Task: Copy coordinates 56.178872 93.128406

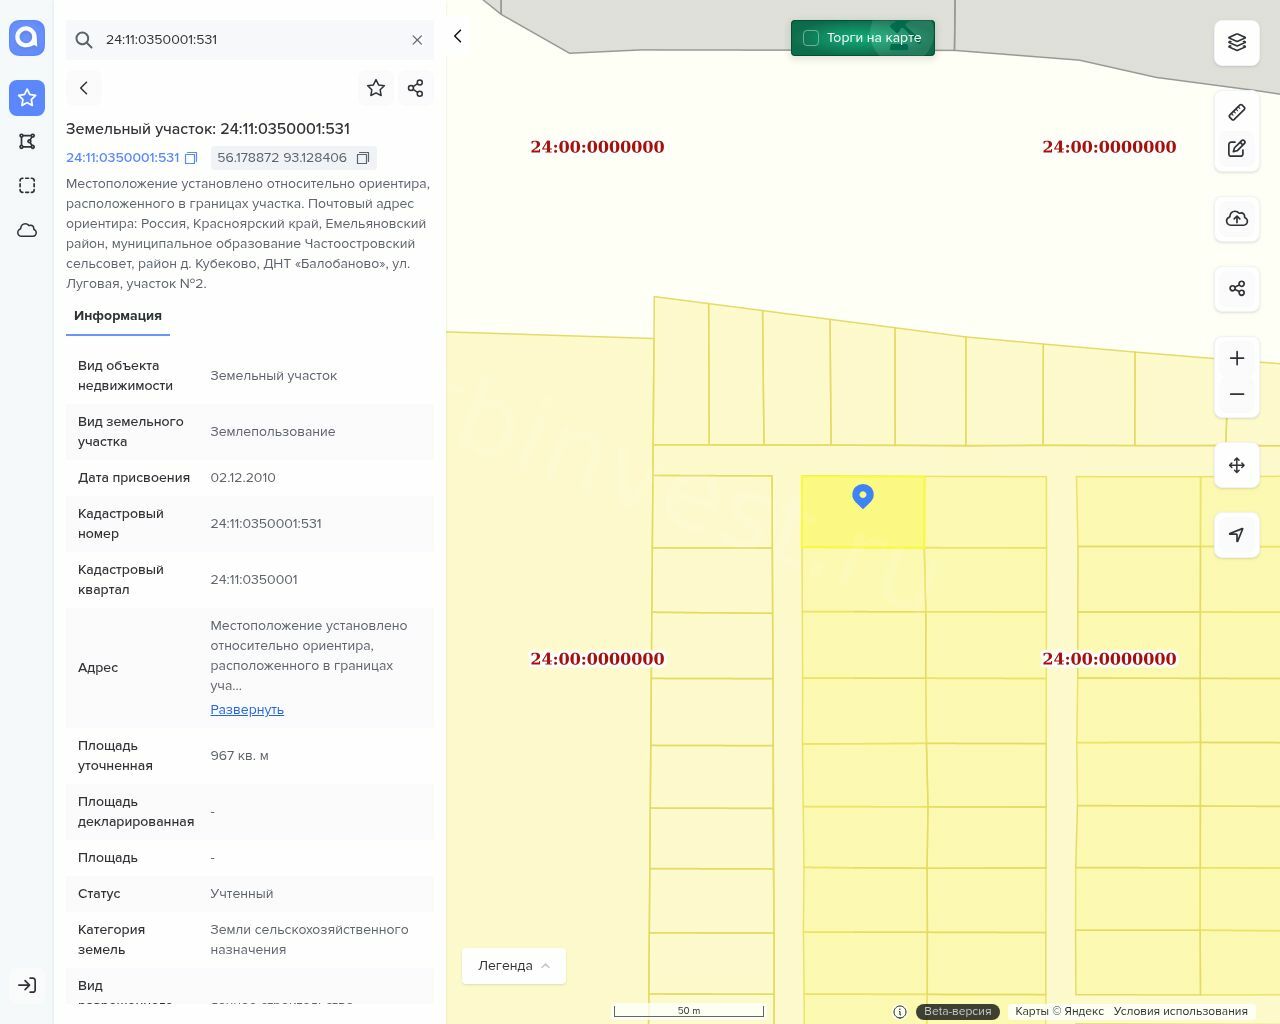Action: (x=363, y=158)
